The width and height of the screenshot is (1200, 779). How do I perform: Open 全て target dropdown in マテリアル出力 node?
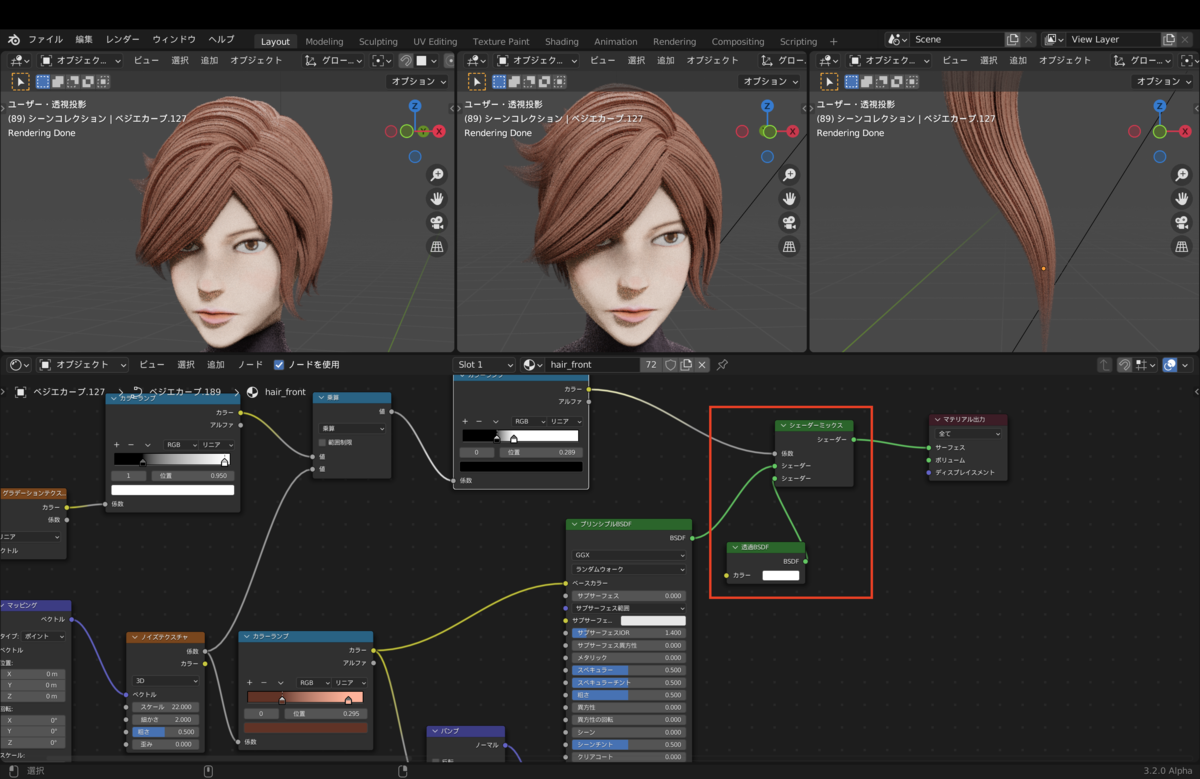pyautogui.click(x=968, y=434)
